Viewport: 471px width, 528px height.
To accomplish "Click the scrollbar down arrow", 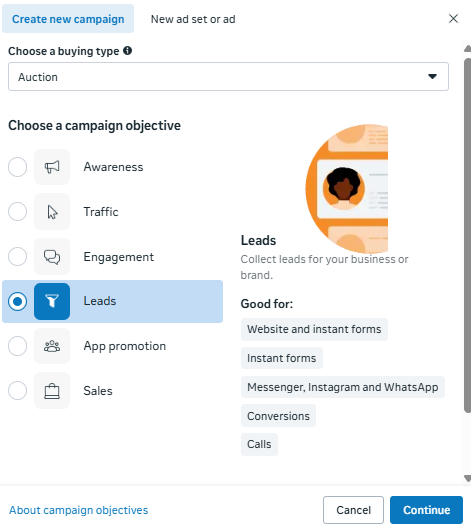I will click(467, 478).
